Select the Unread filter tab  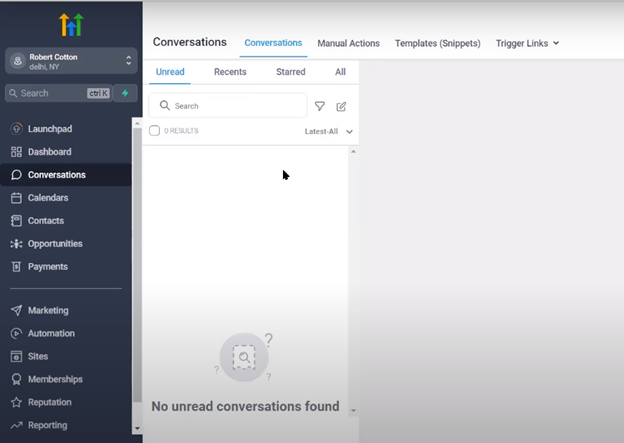[x=170, y=72]
